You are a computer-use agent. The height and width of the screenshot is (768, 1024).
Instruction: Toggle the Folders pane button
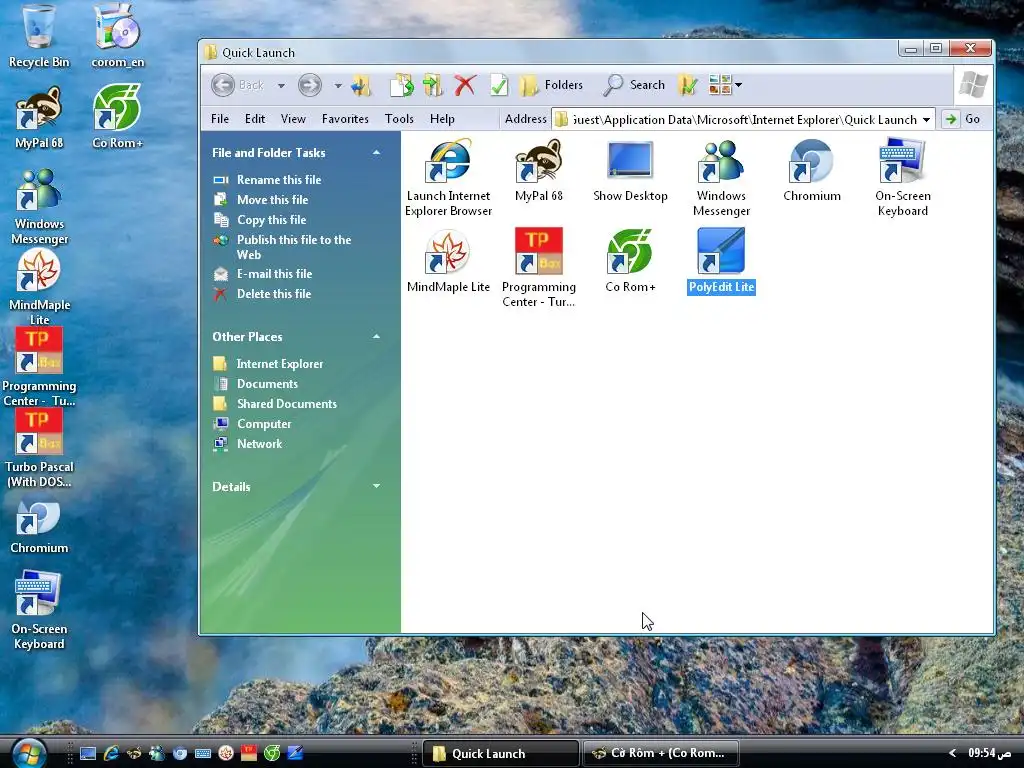coord(551,85)
